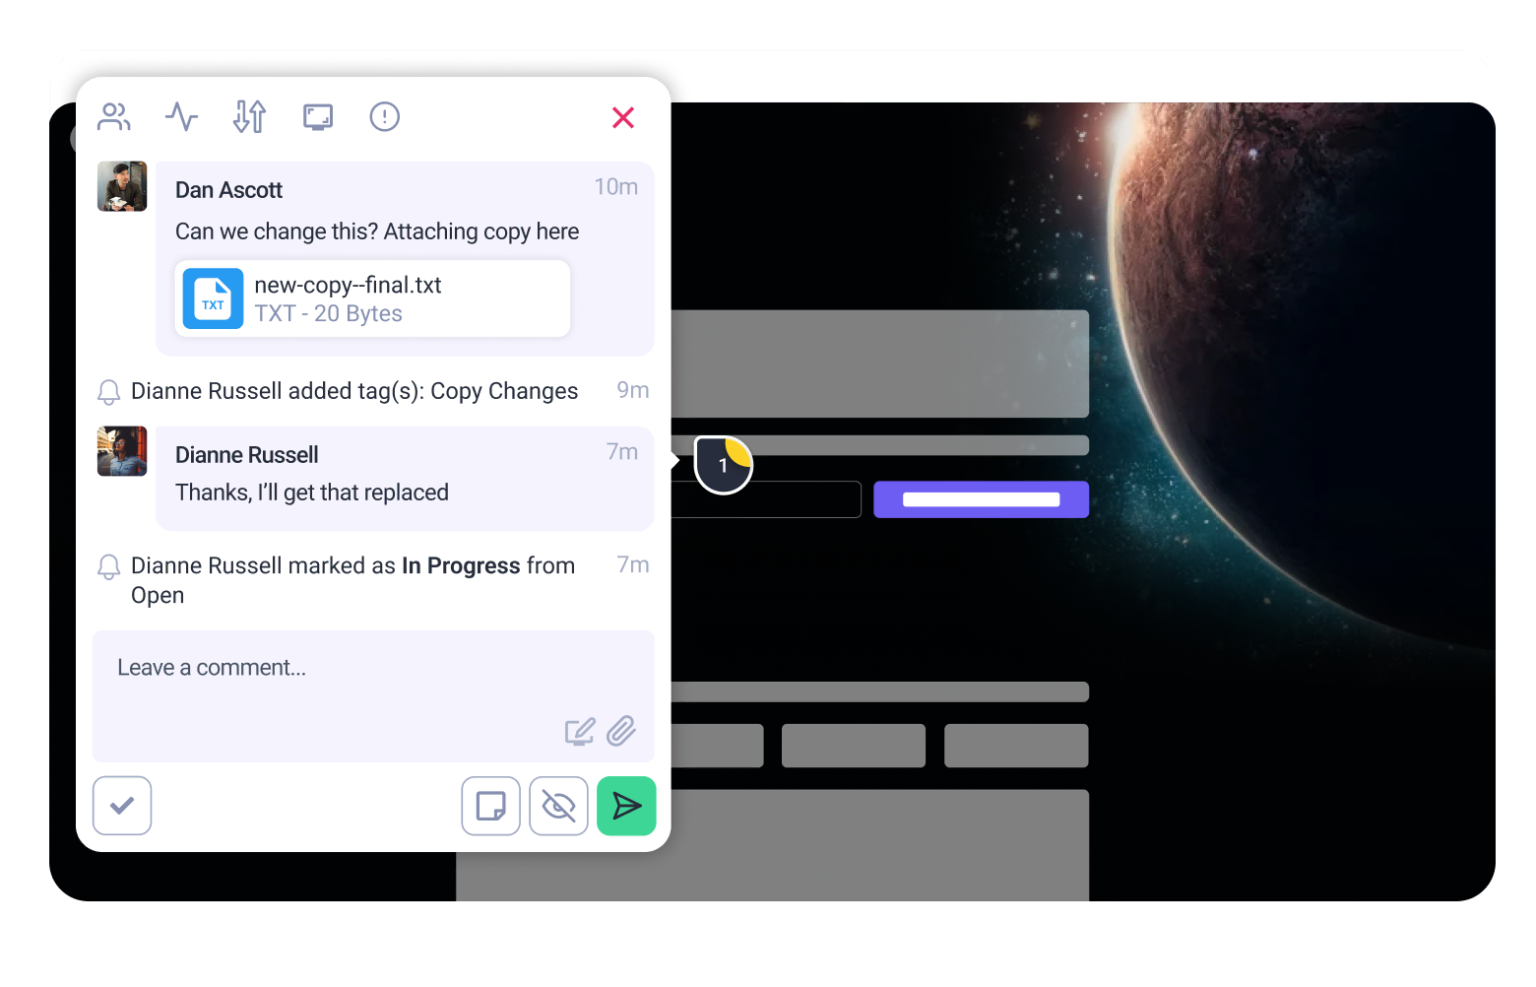Click the priority up-down arrows icon
The width and height of the screenshot is (1536, 987).
(x=249, y=117)
